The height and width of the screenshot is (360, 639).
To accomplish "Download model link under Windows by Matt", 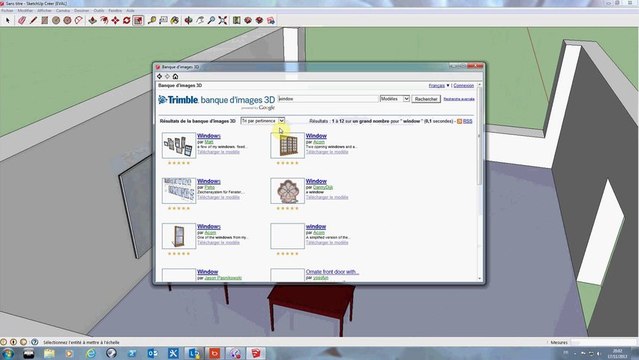I will click(218, 152).
